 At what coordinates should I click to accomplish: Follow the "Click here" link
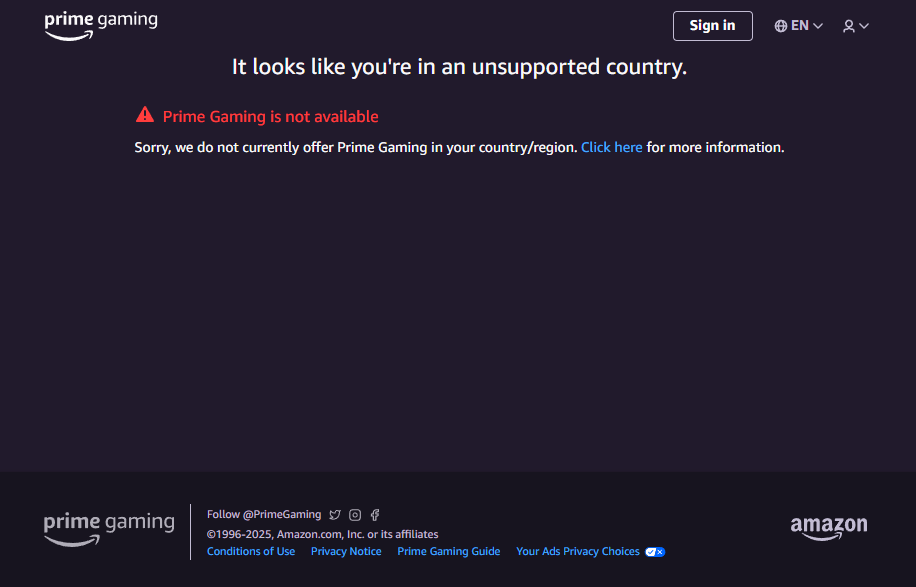[612, 147]
